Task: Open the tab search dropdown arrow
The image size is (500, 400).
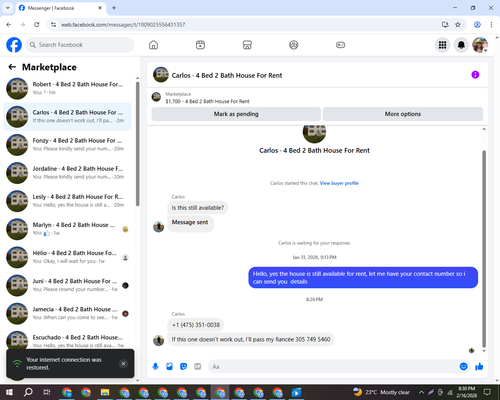Action: (8, 8)
